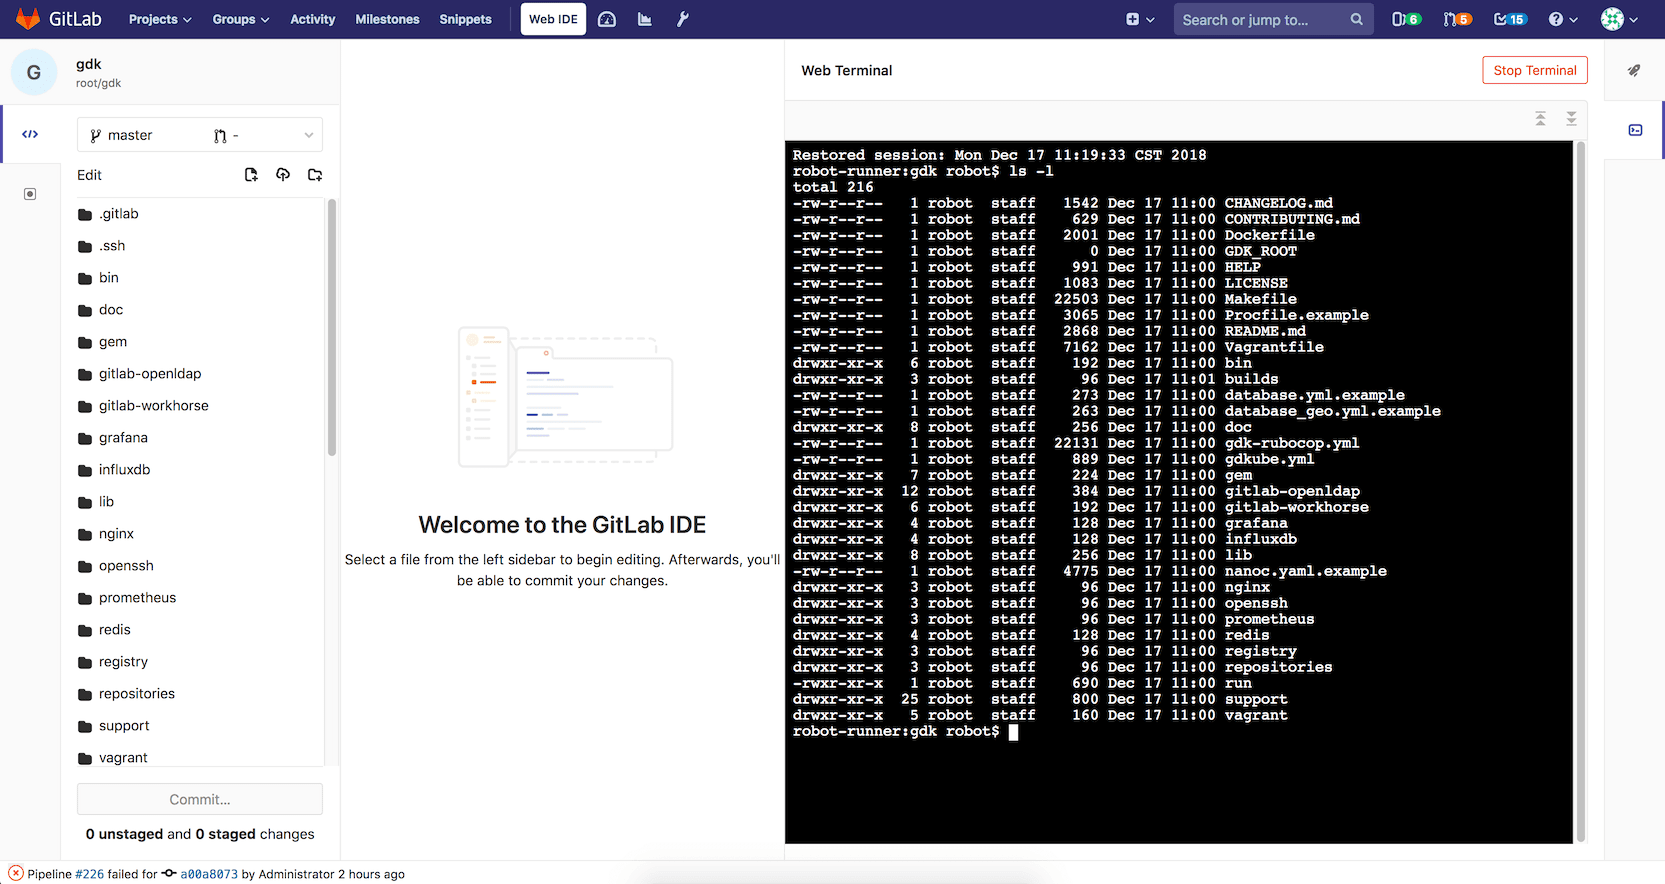Click the GitLab fox logo

point(28,19)
